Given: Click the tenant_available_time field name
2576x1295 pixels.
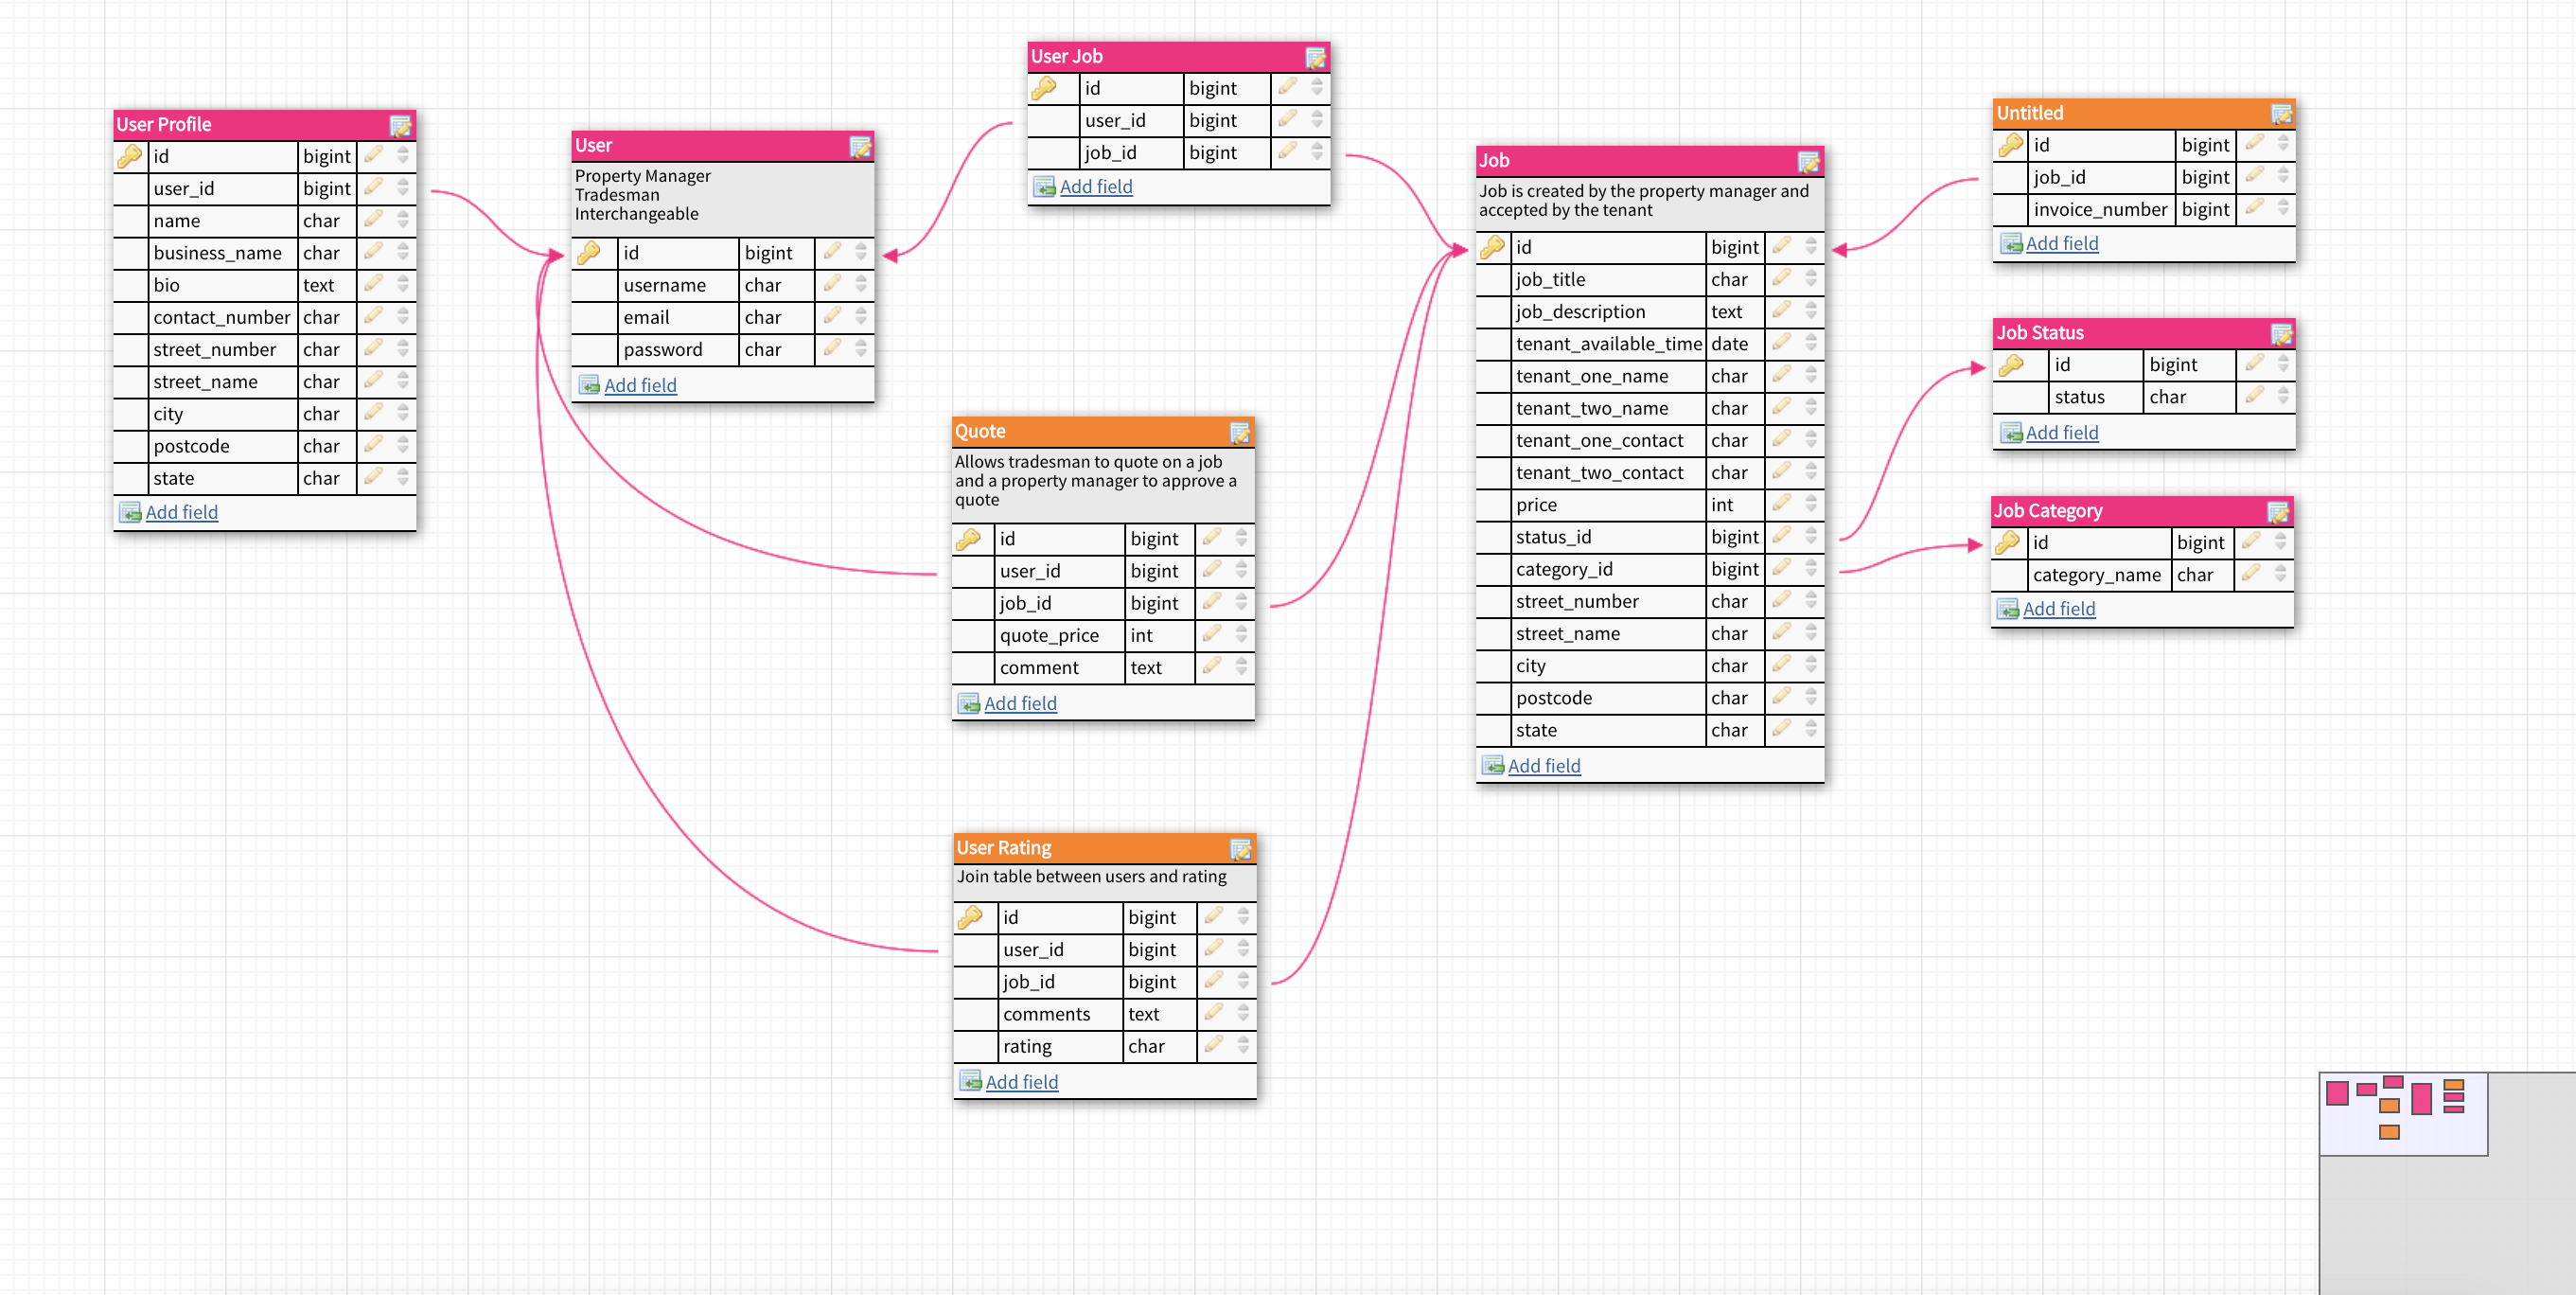Looking at the screenshot, I should [x=1607, y=344].
